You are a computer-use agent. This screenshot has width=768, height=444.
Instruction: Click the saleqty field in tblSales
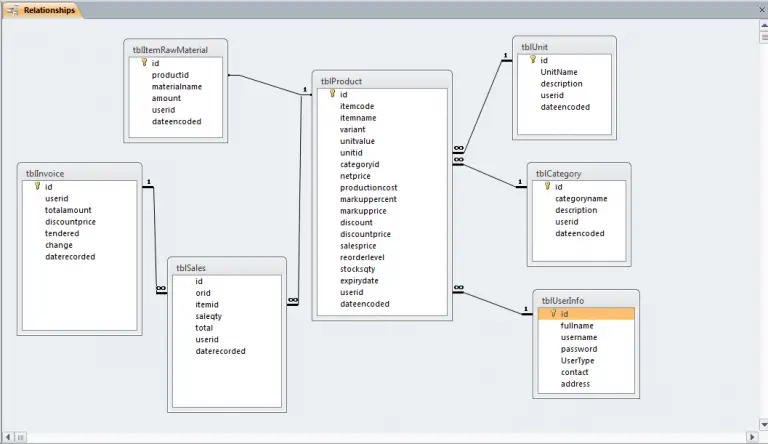(212, 316)
